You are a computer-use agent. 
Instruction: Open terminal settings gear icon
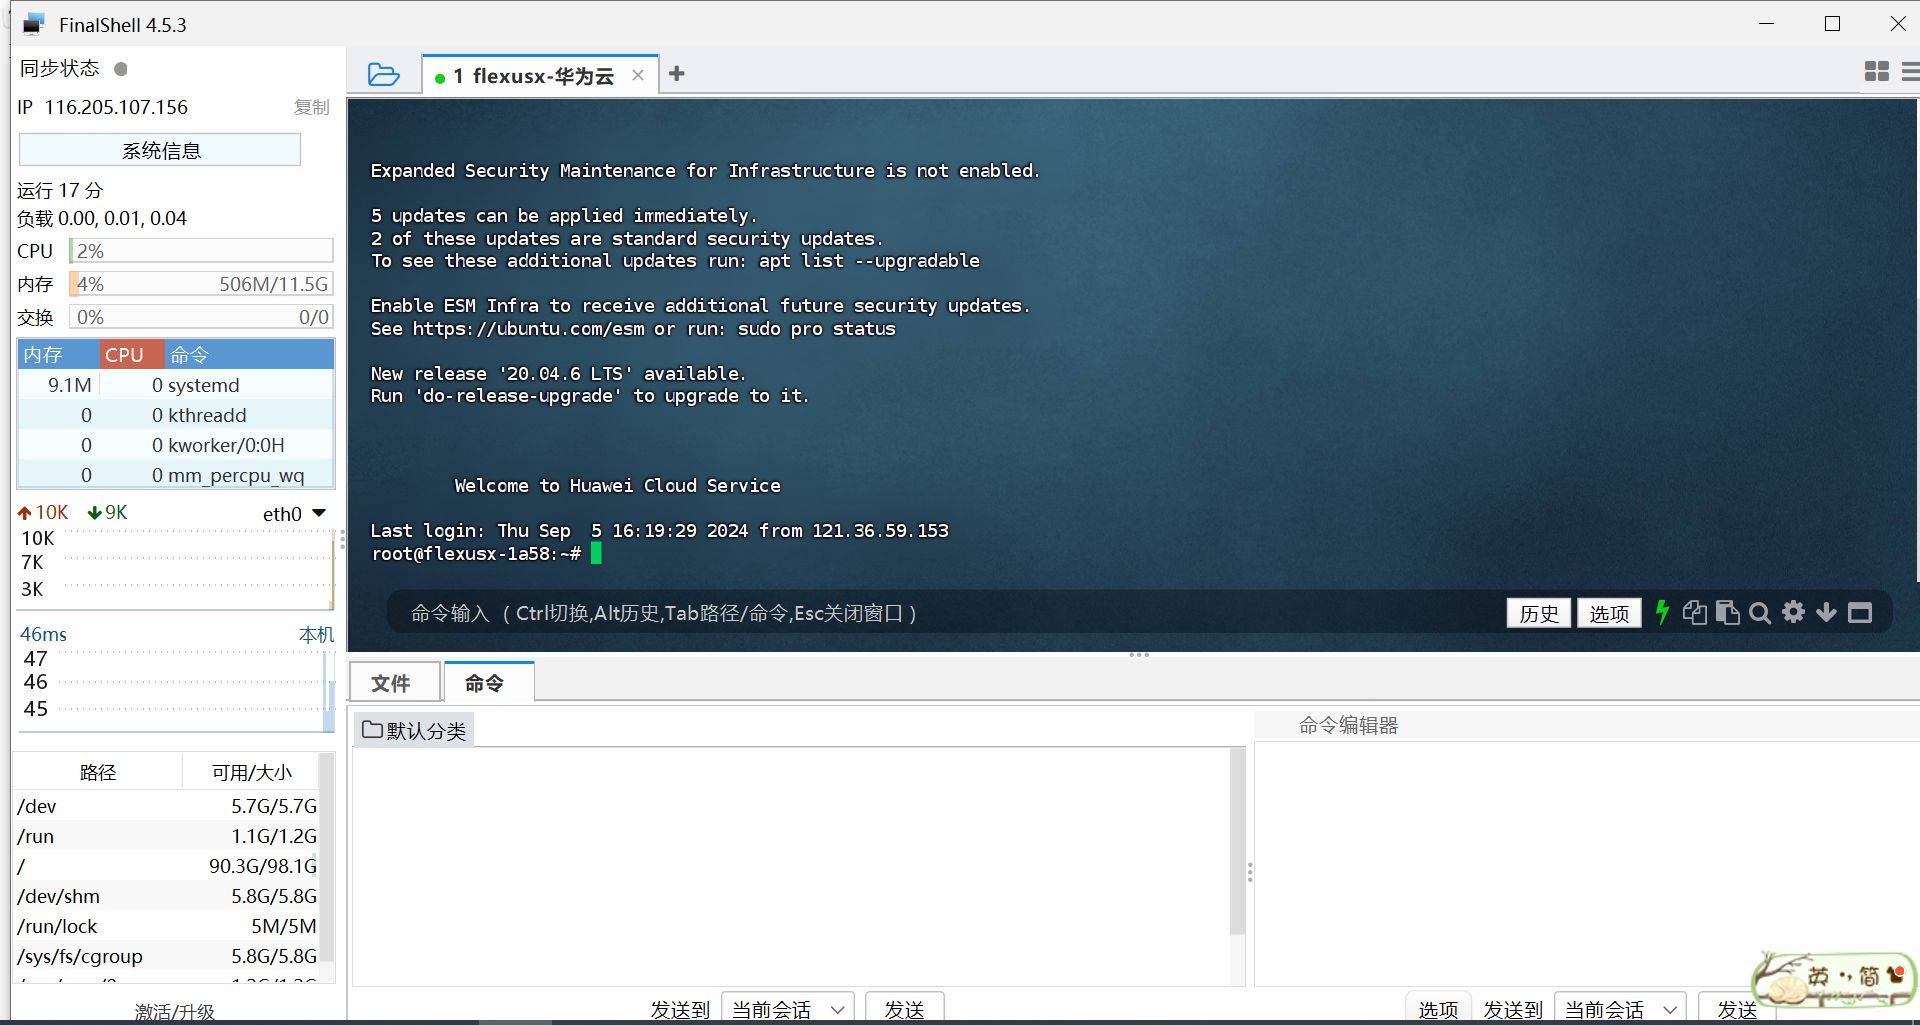coord(1794,612)
